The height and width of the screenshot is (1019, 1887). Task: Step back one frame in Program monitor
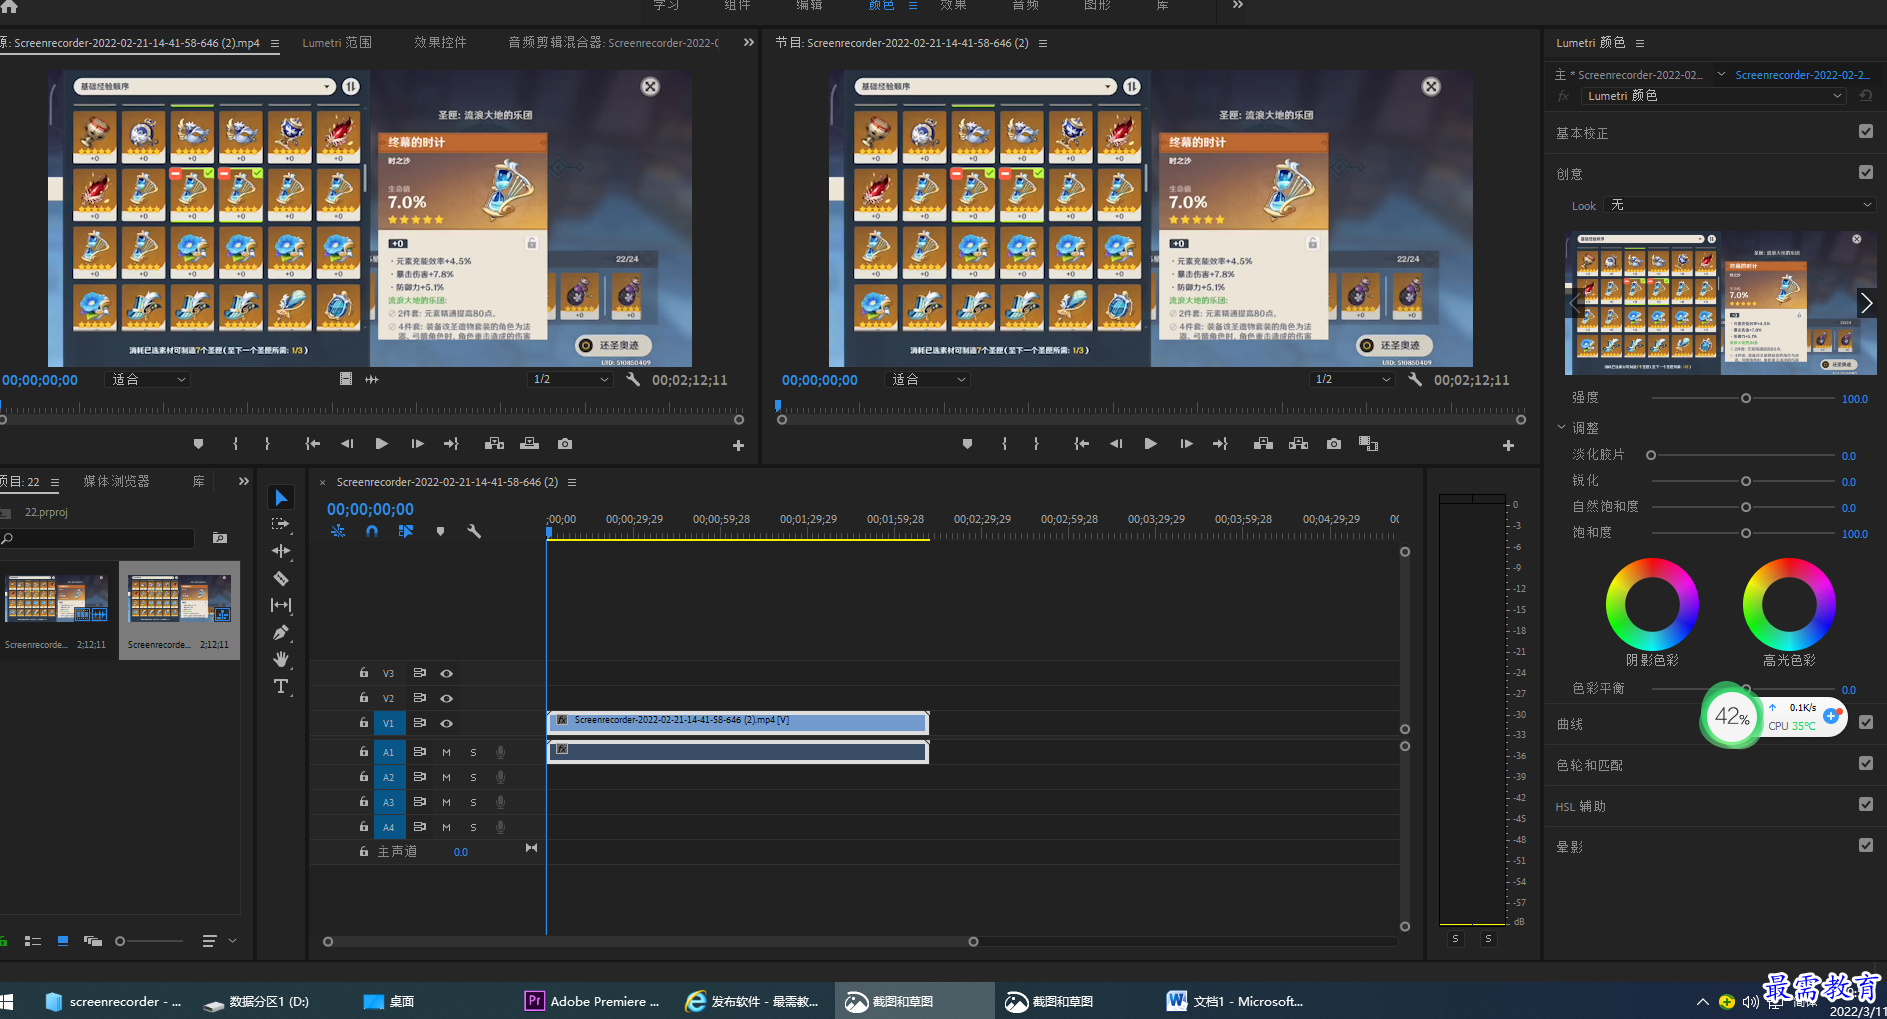coord(1116,444)
